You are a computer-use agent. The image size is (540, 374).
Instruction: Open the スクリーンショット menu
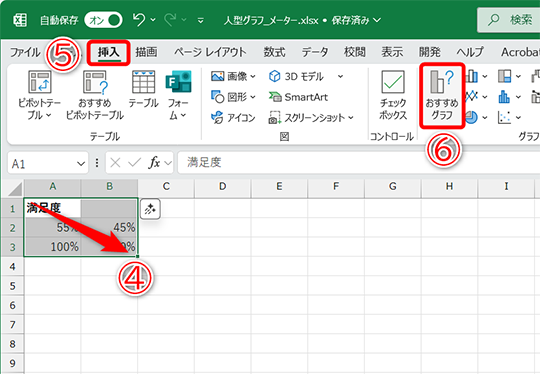[311, 118]
